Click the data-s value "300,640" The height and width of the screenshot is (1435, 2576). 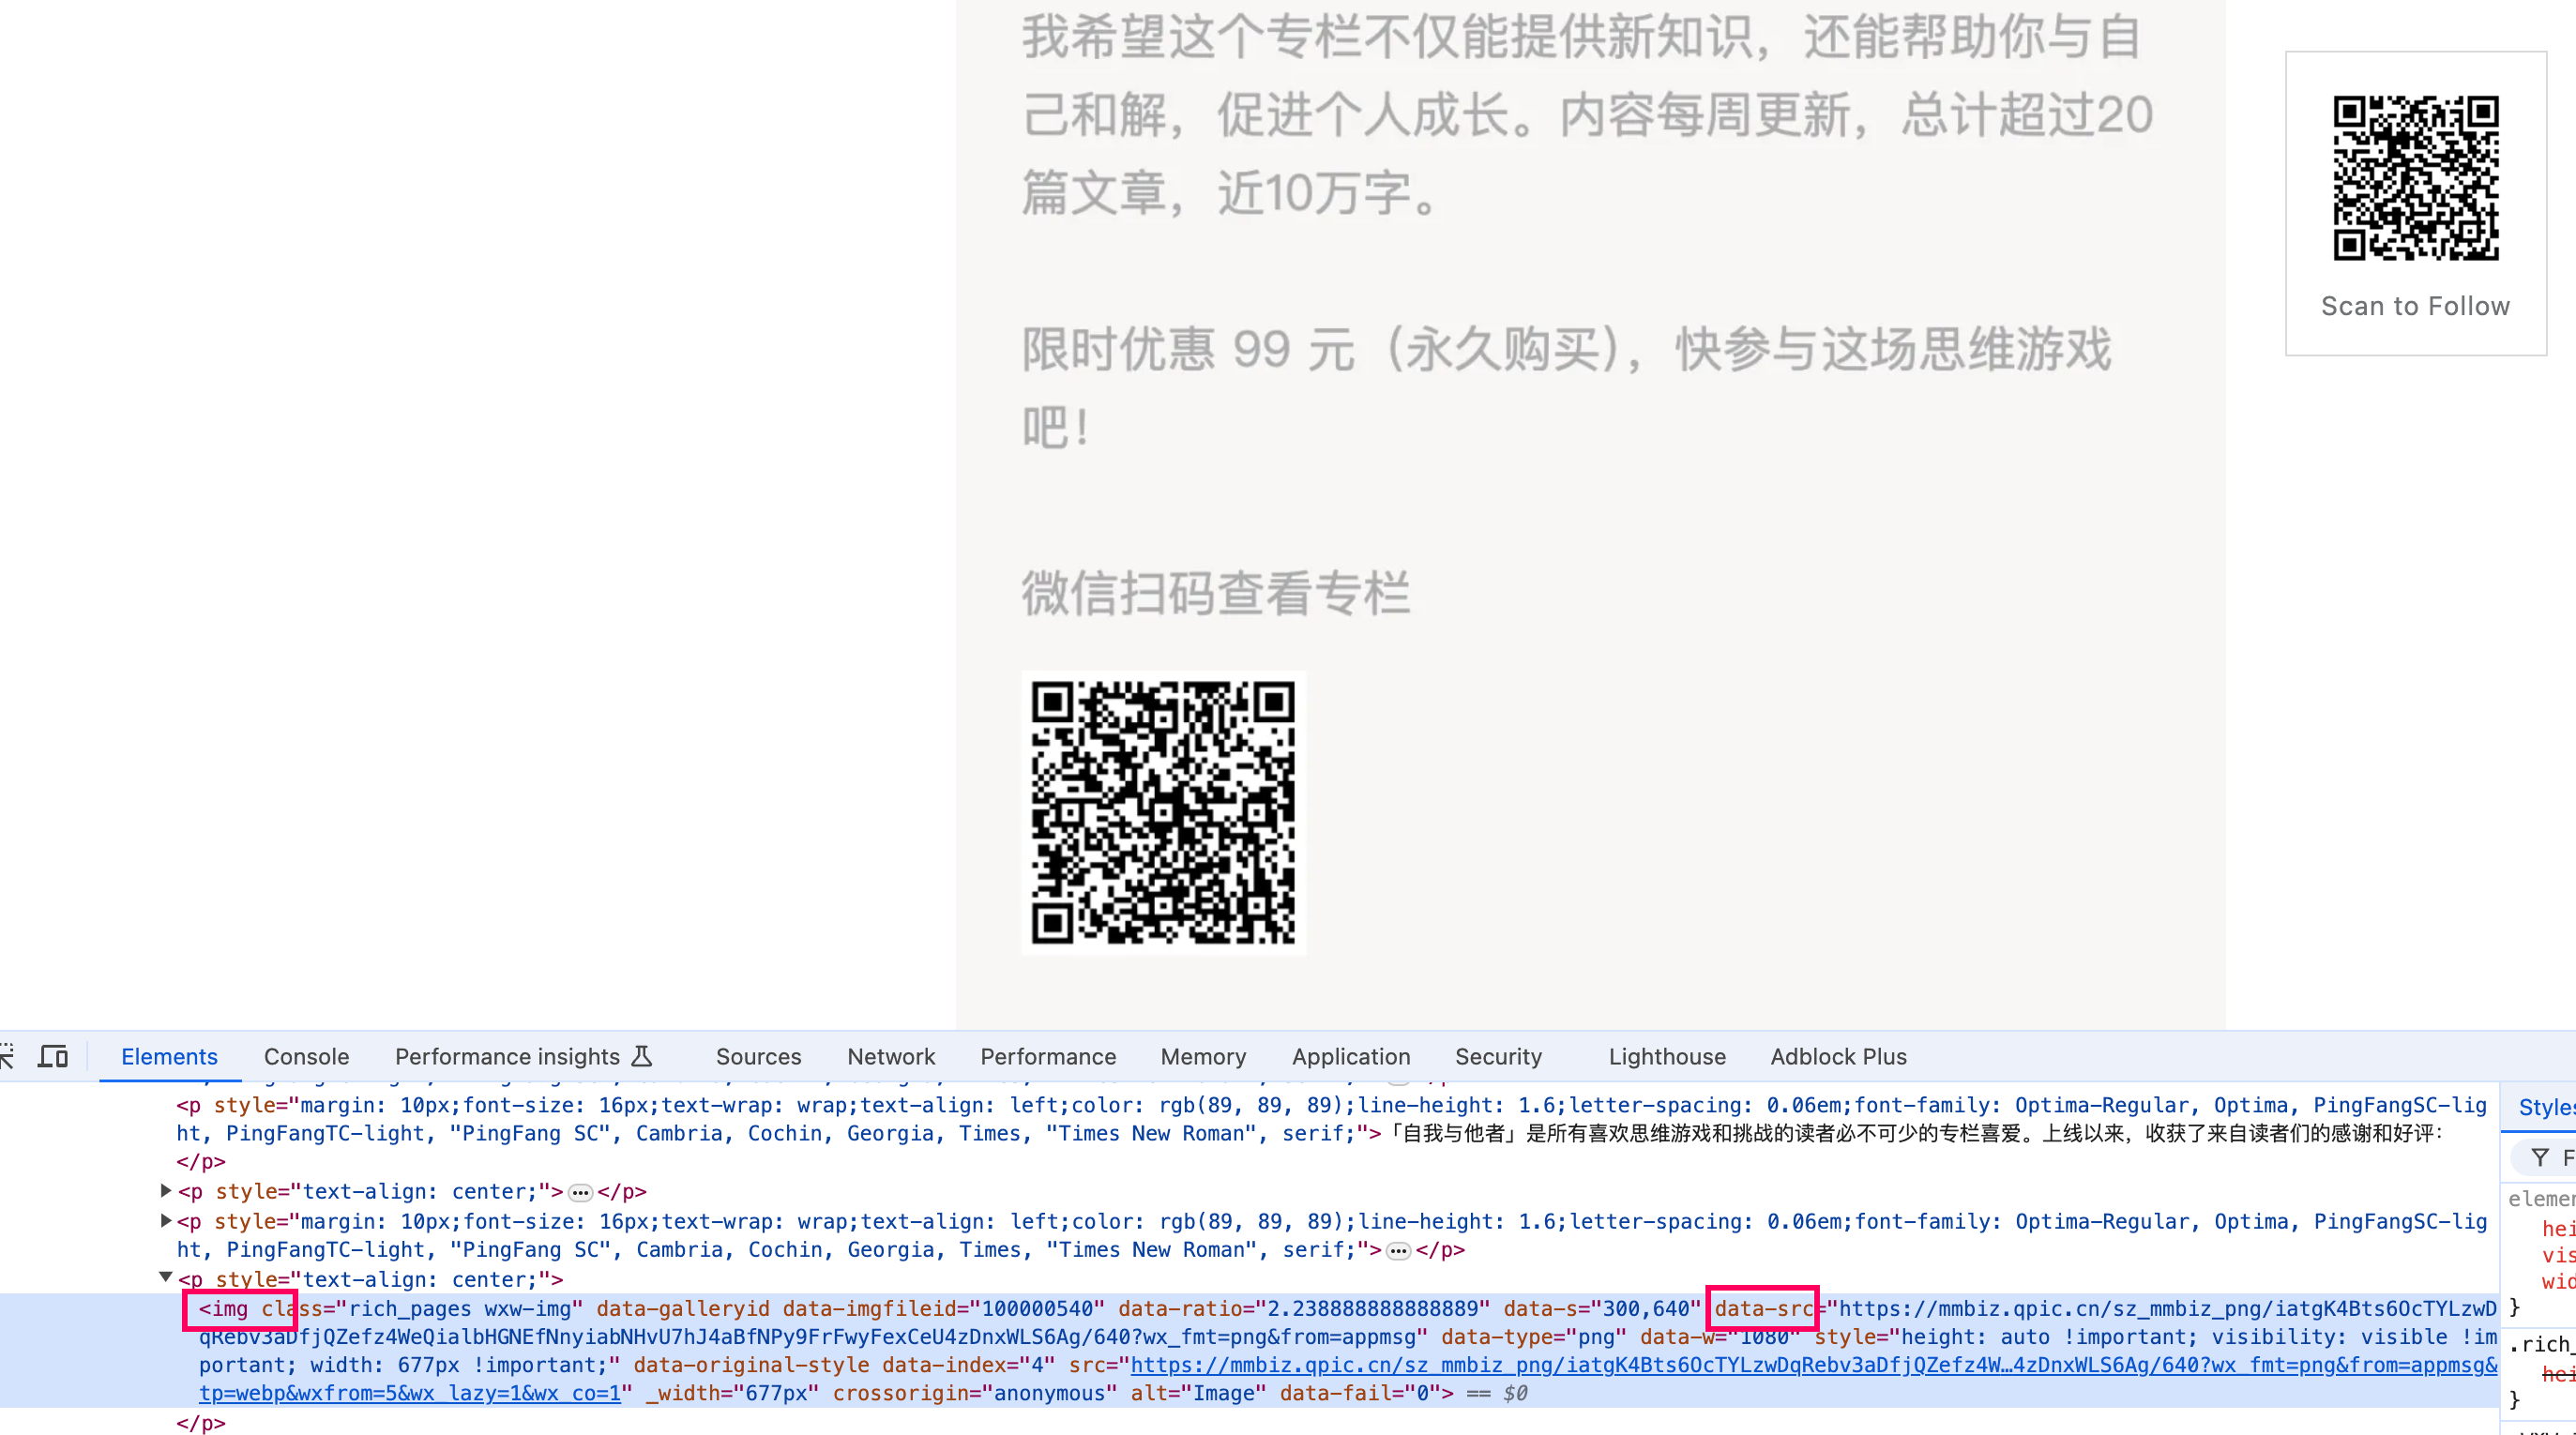[x=1646, y=1308]
